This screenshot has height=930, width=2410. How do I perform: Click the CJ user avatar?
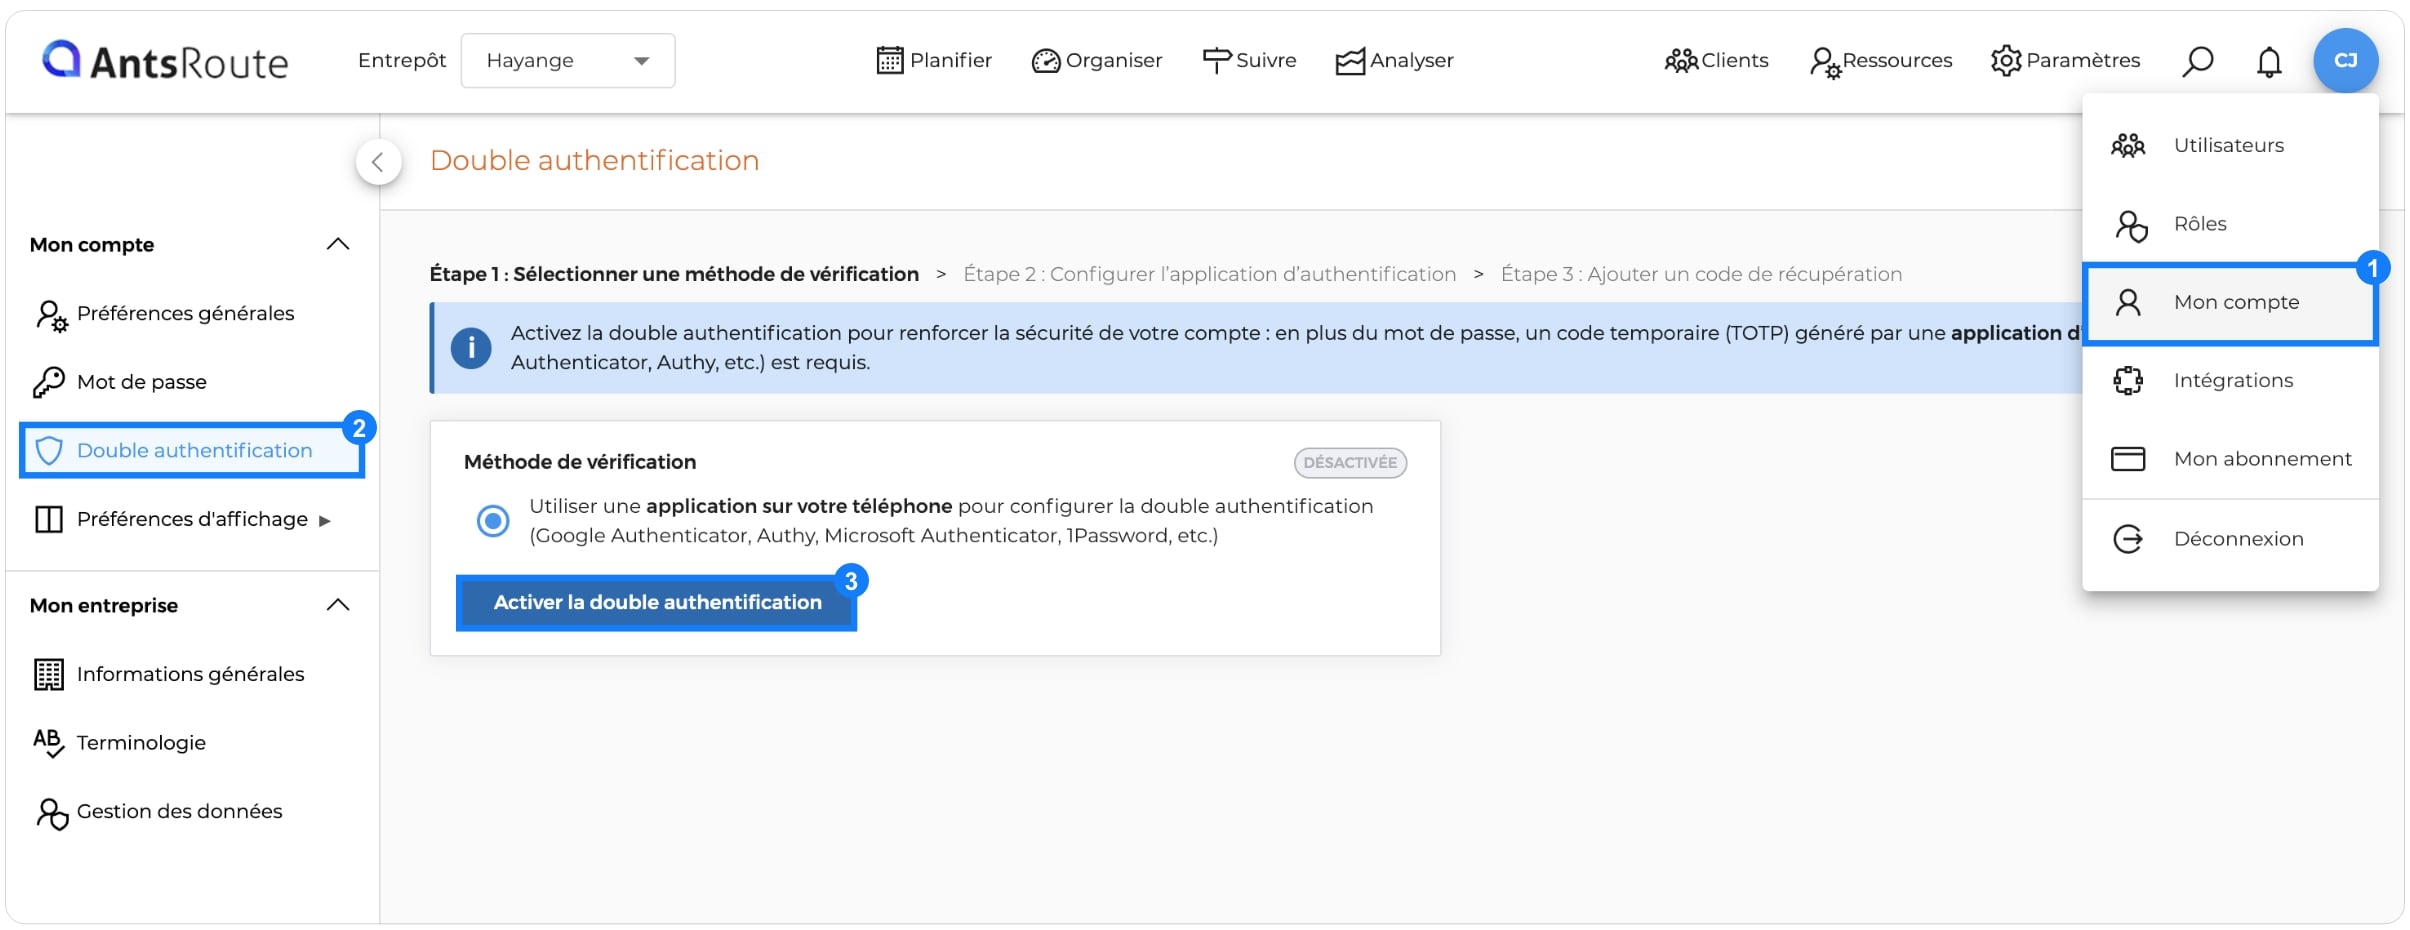pos(2345,61)
